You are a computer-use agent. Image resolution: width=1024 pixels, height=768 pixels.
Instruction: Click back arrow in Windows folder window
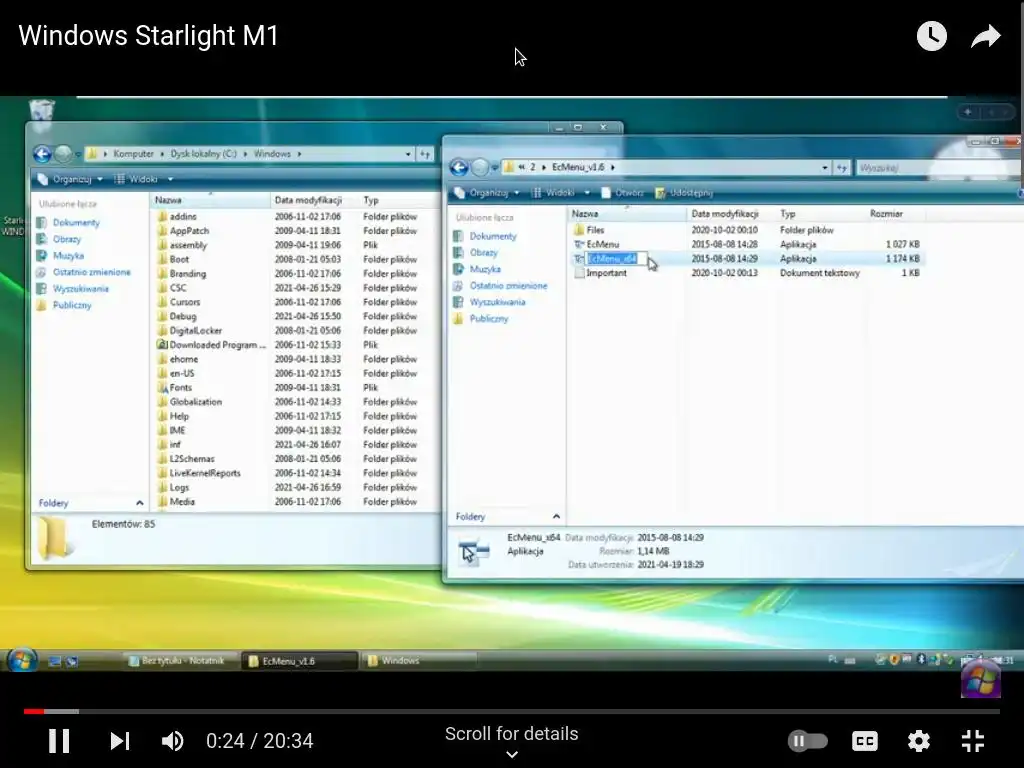(x=42, y=154)
